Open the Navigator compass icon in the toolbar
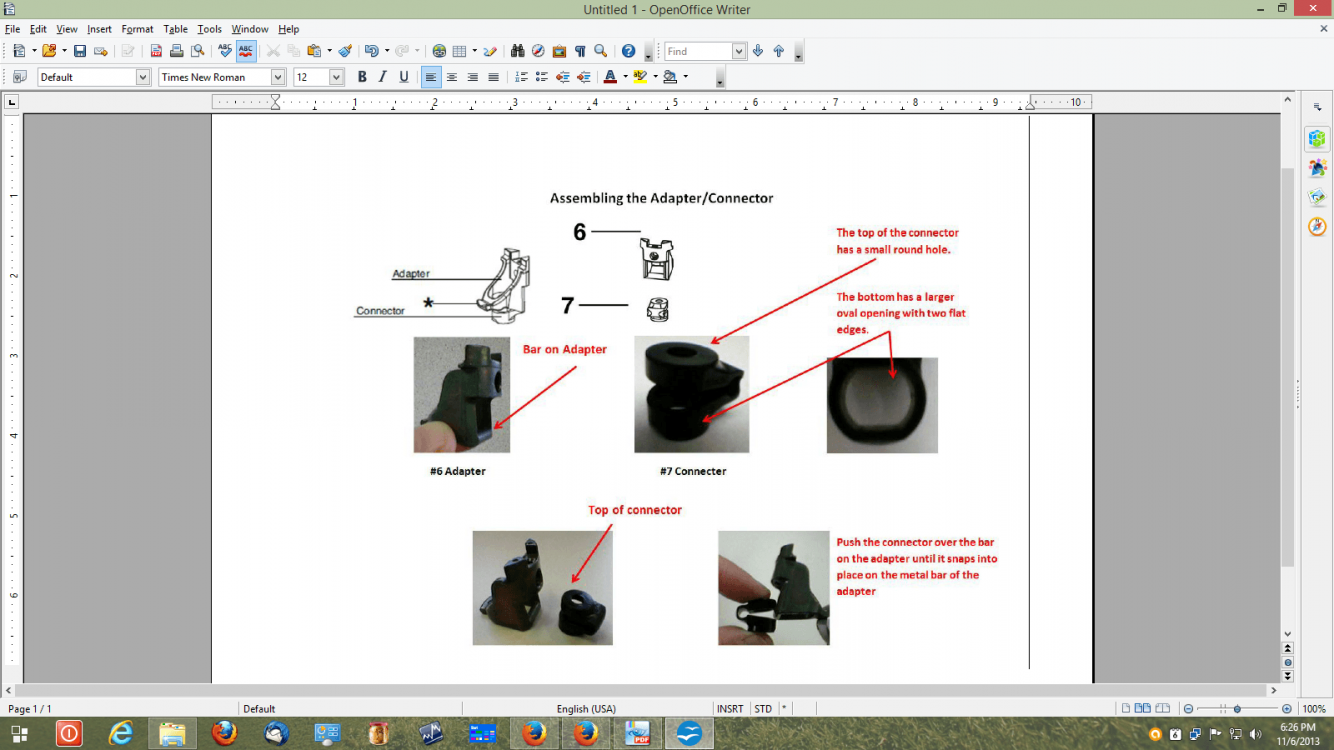1334x750 pixels. coord(538,51)
